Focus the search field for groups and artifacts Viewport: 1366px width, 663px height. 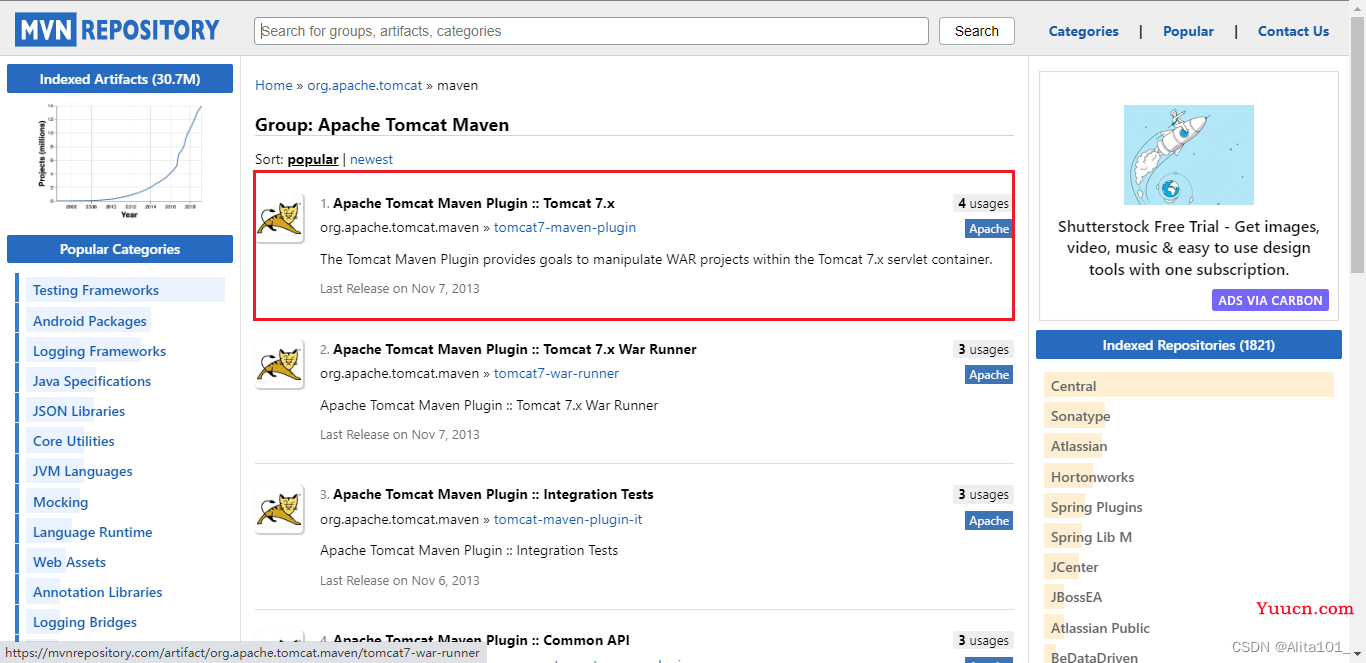(591, 31)
